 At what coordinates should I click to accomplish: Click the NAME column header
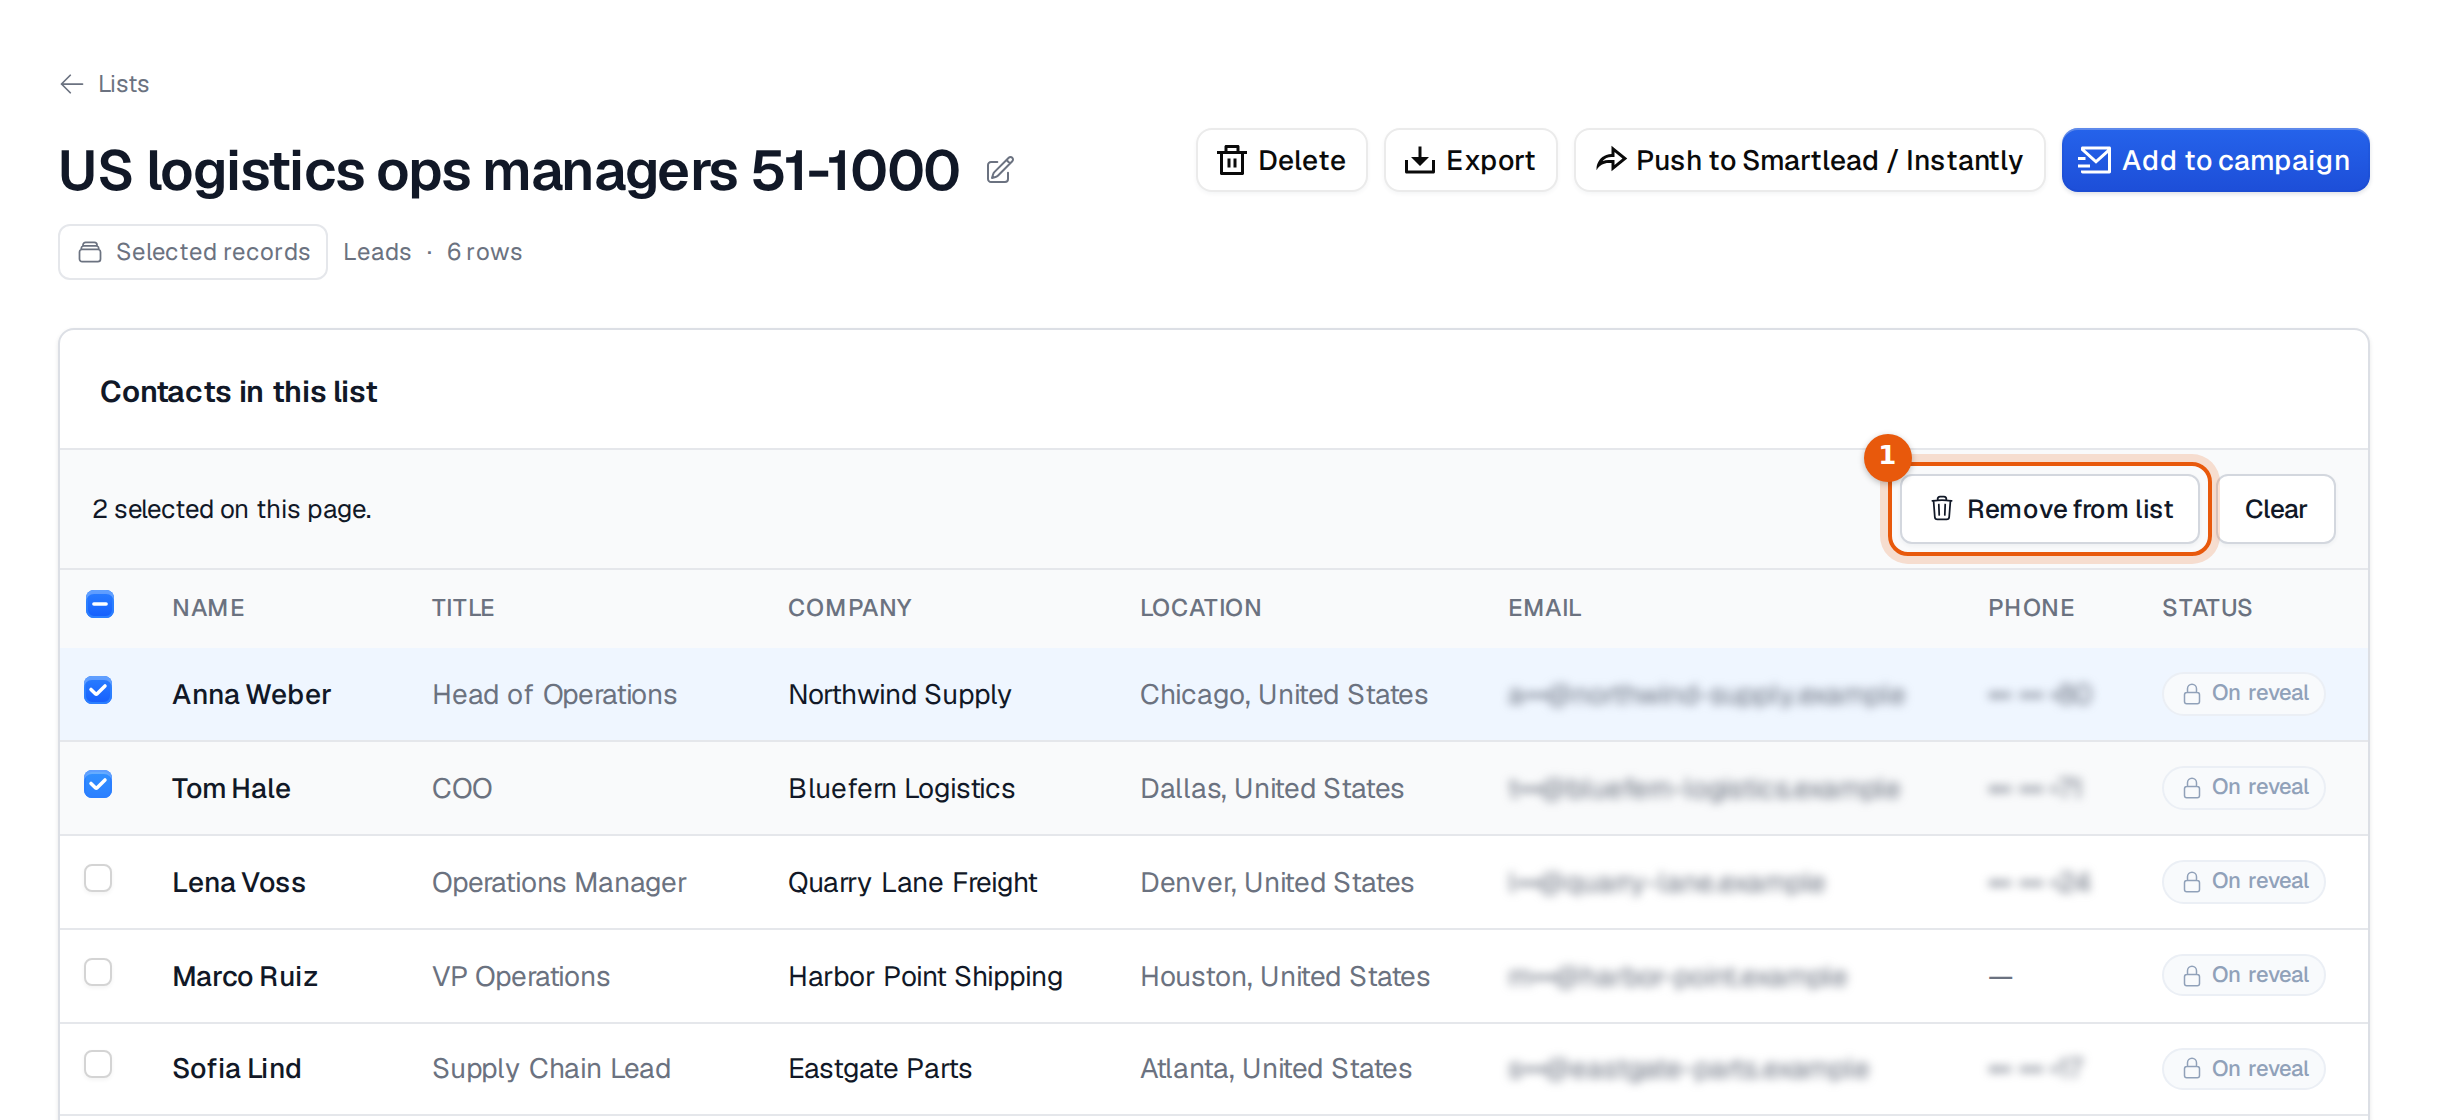(x=208, y=608)
